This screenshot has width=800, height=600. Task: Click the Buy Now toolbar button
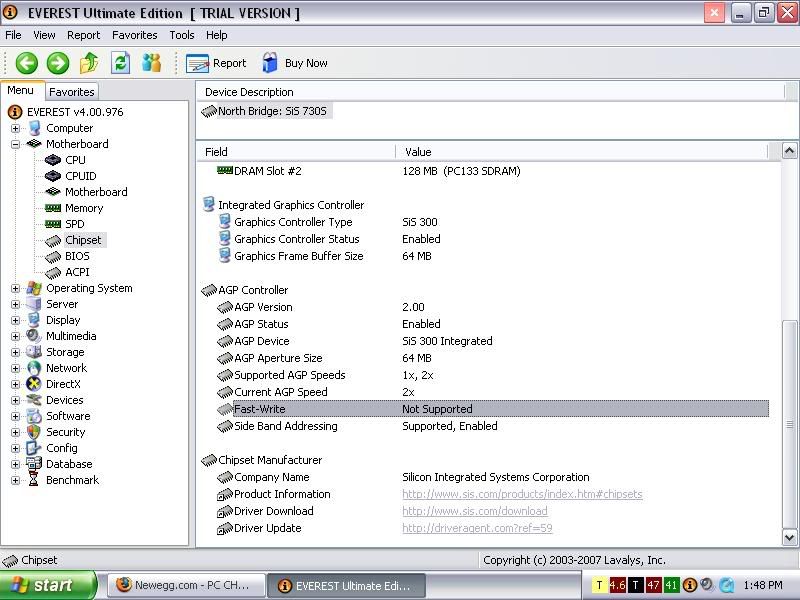tap(294, 63)
